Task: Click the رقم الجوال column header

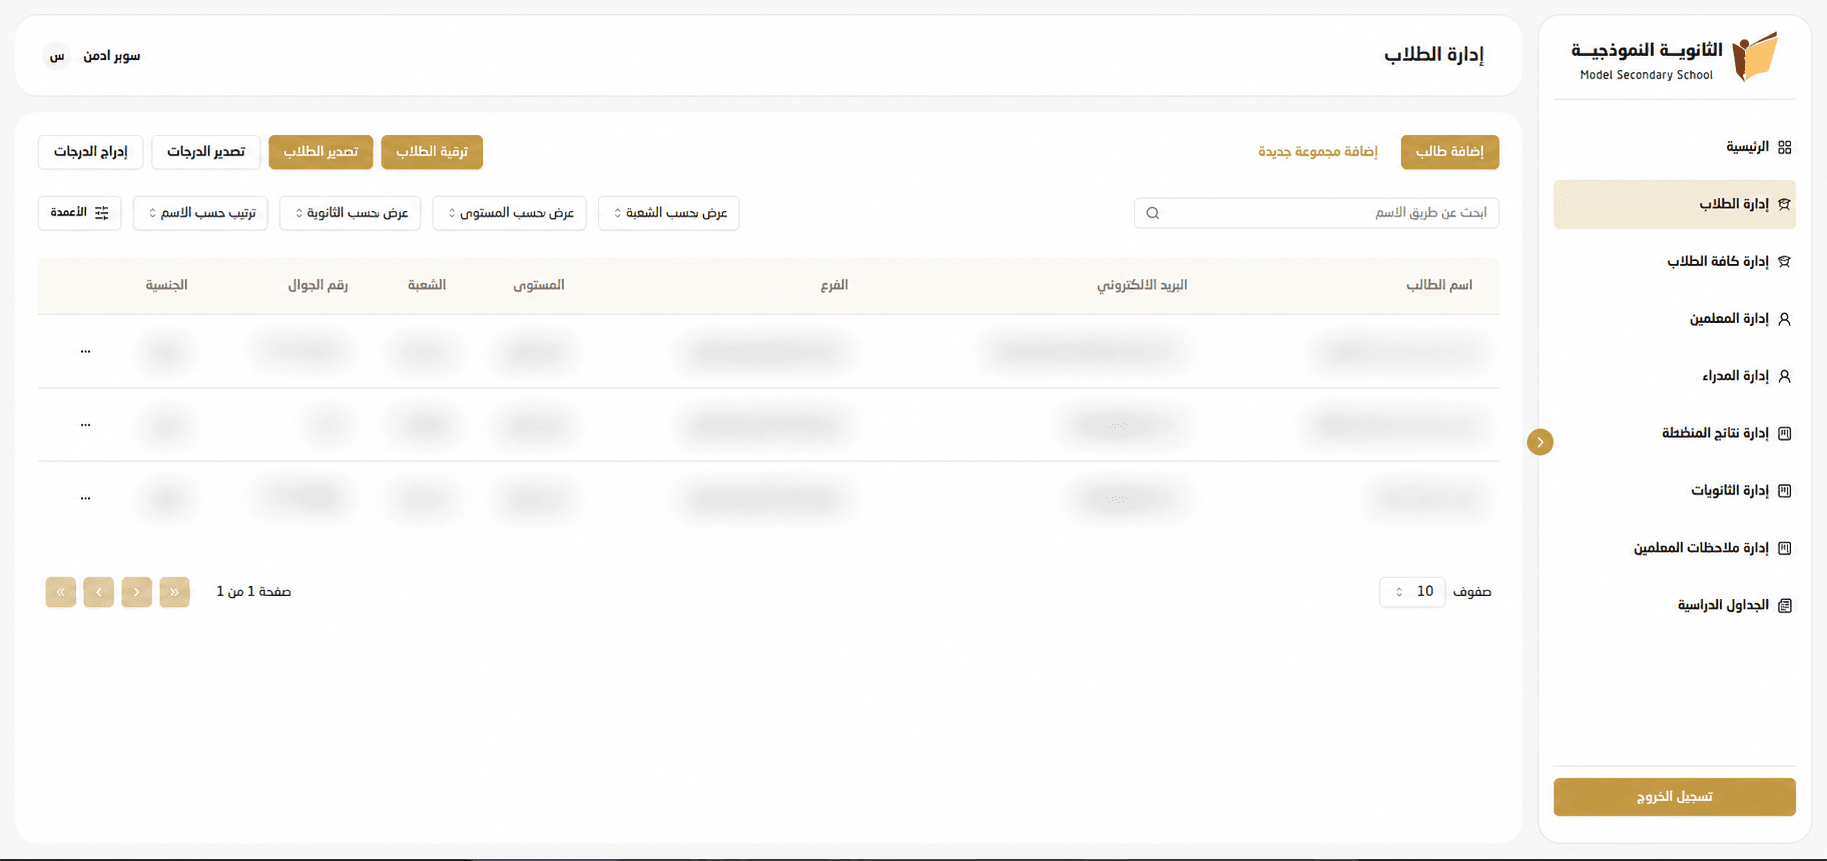Action: 318,285
